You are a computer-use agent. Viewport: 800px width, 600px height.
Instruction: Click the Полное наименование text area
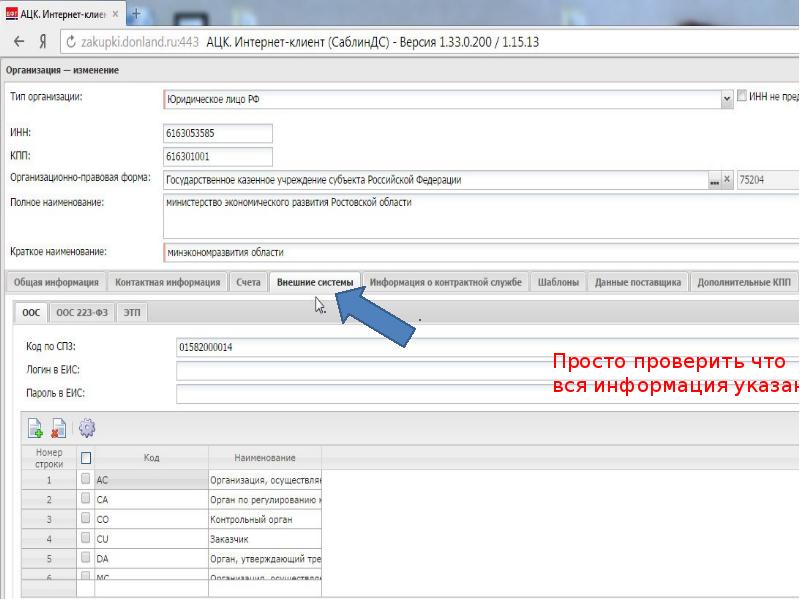(481, 216)
